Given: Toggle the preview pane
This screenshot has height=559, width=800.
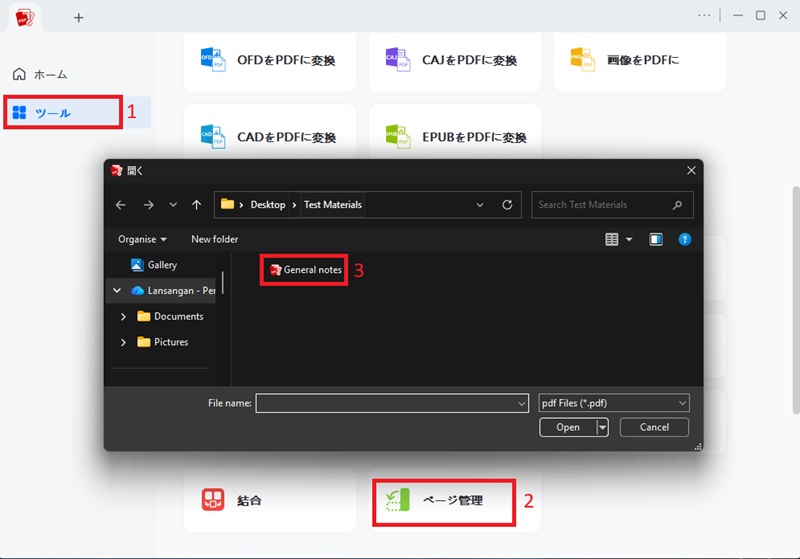Looking at the screenshot, I should tap(656, 239).
